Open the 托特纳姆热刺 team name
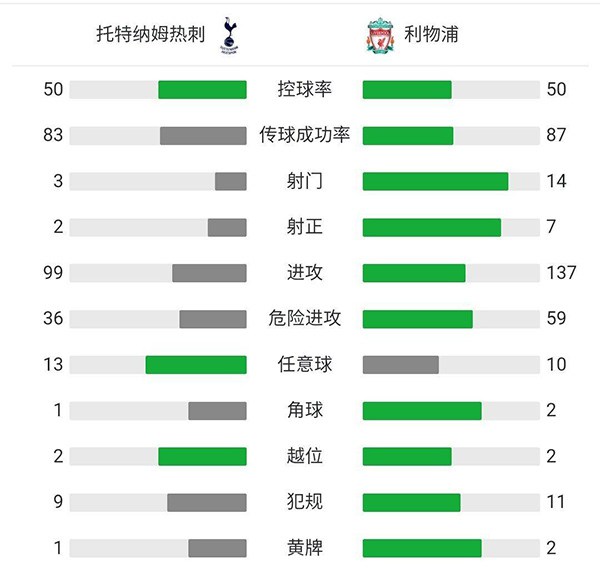Image resolution: width=600 pixels, height=568 pixels. click(151, 35)
